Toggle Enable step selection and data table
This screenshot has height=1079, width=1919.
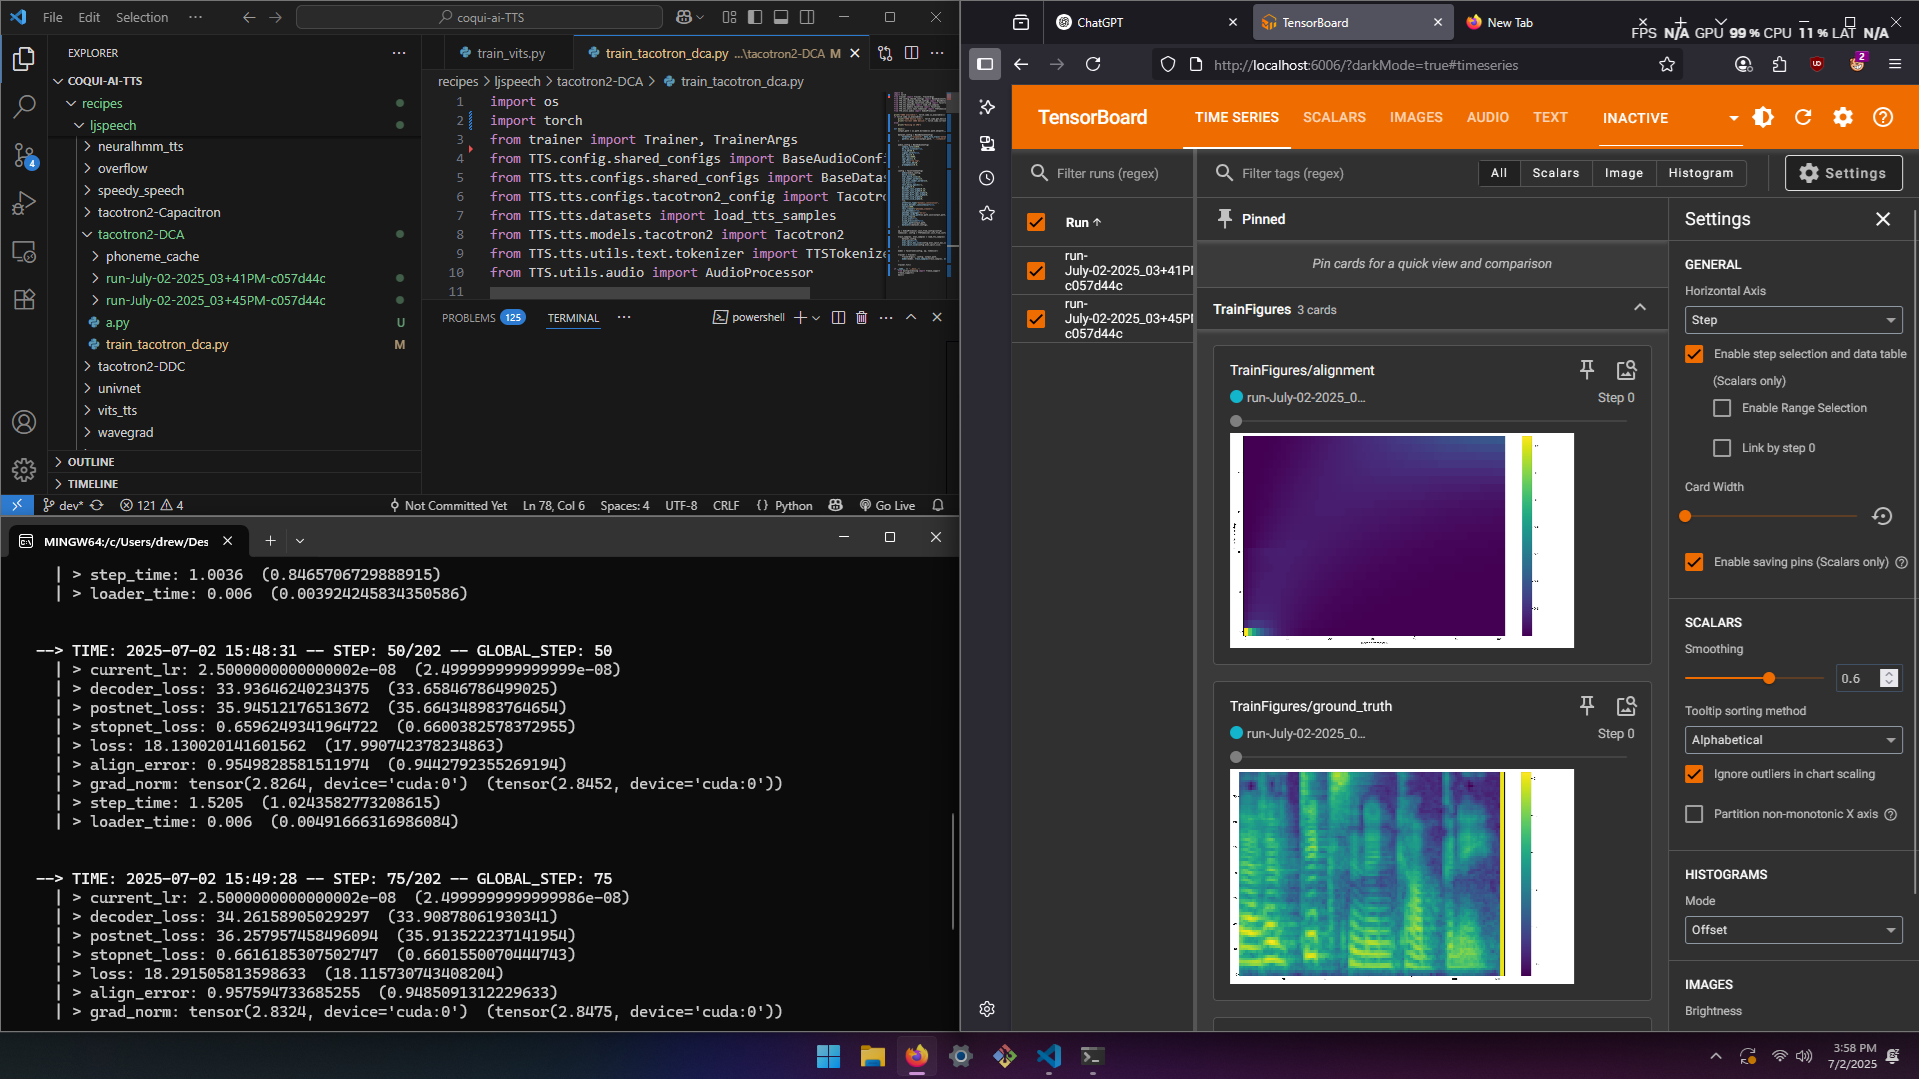(x=1694, y=354)
